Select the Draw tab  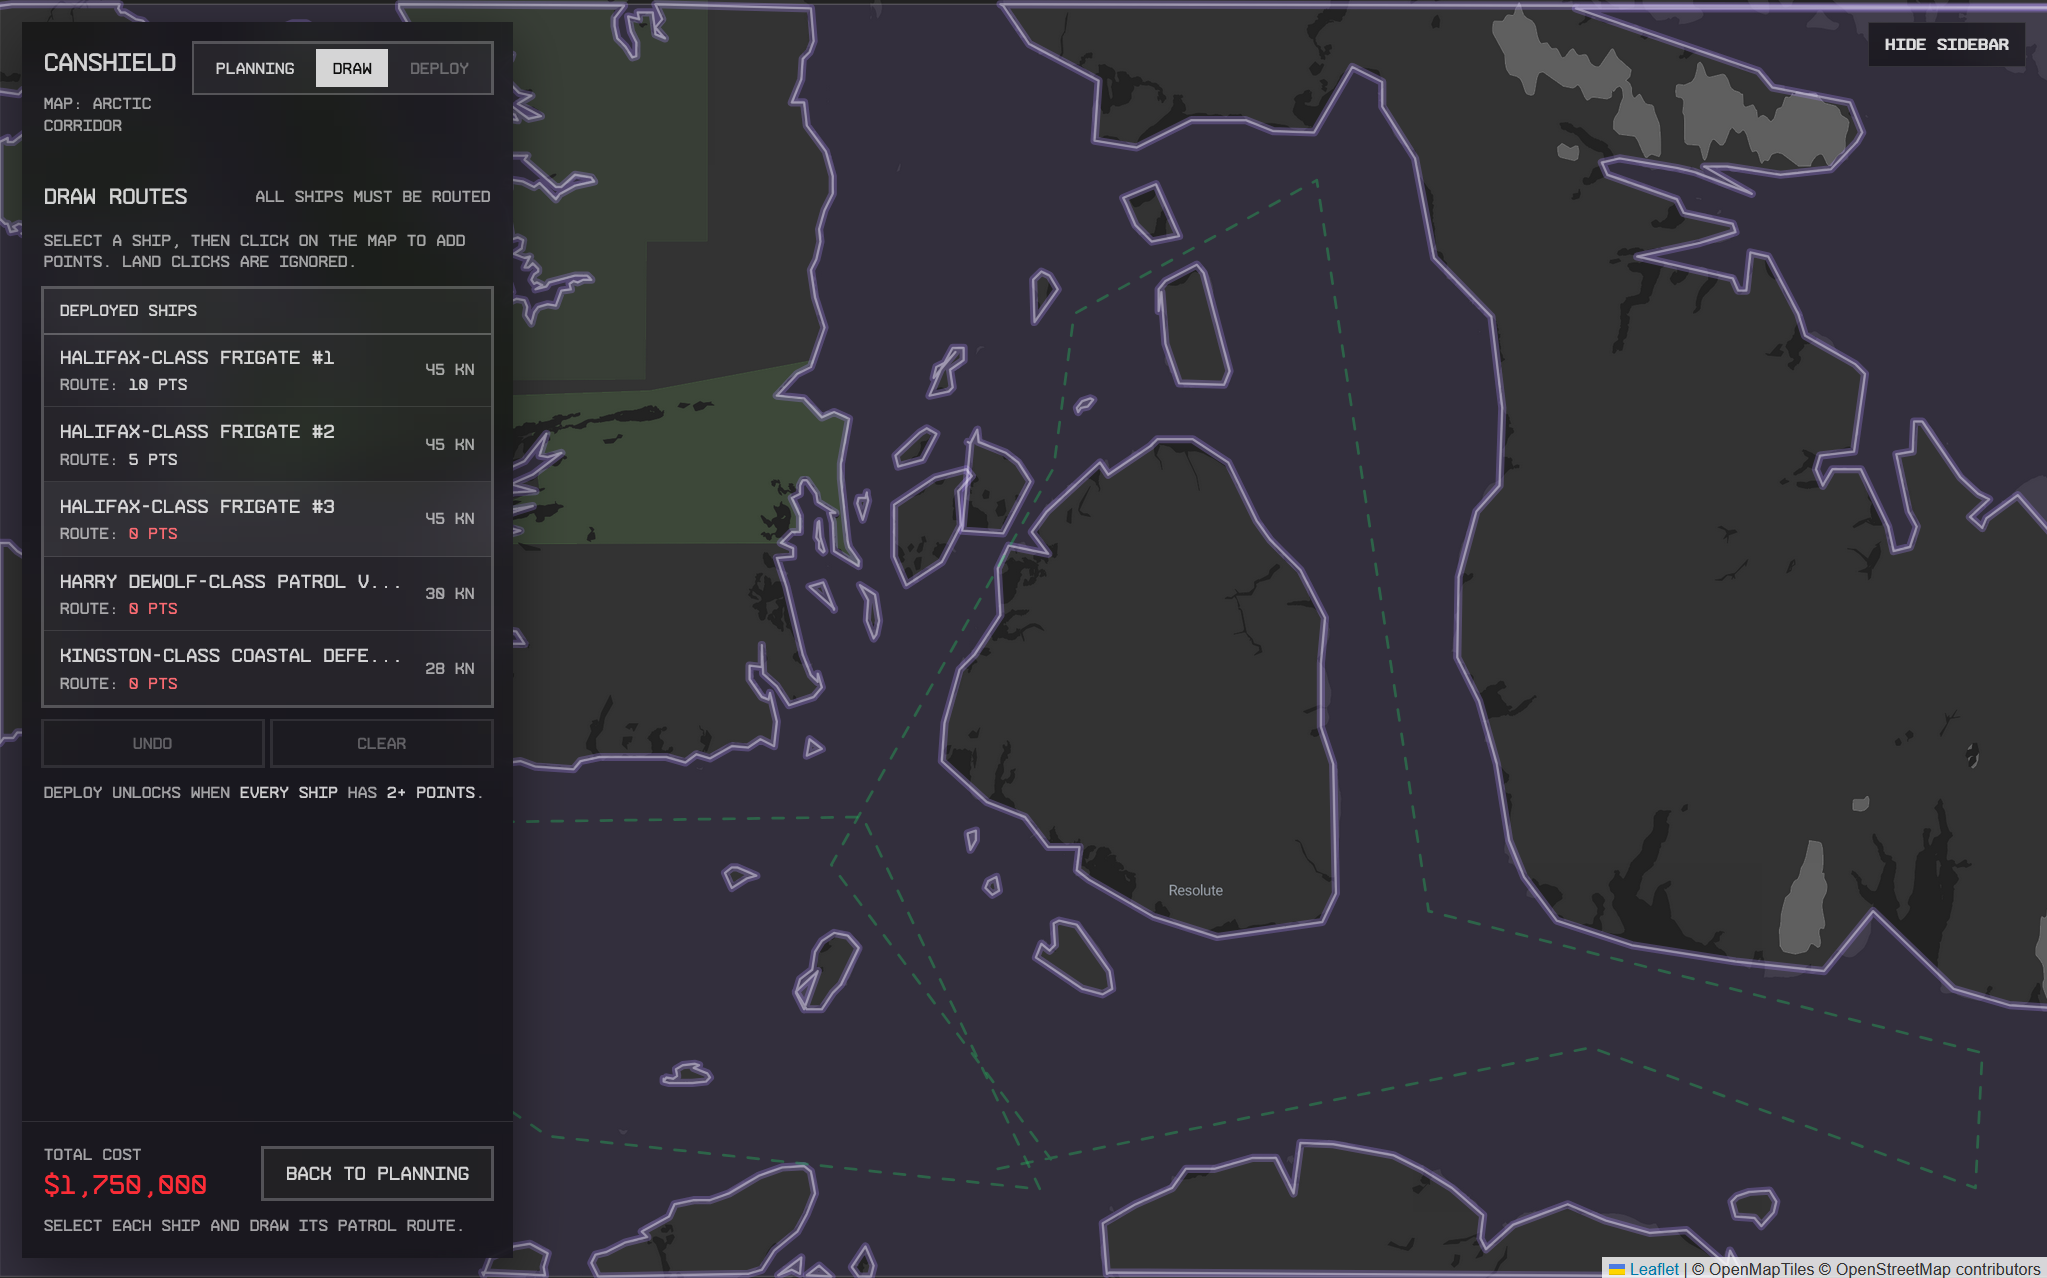(352, 68)
